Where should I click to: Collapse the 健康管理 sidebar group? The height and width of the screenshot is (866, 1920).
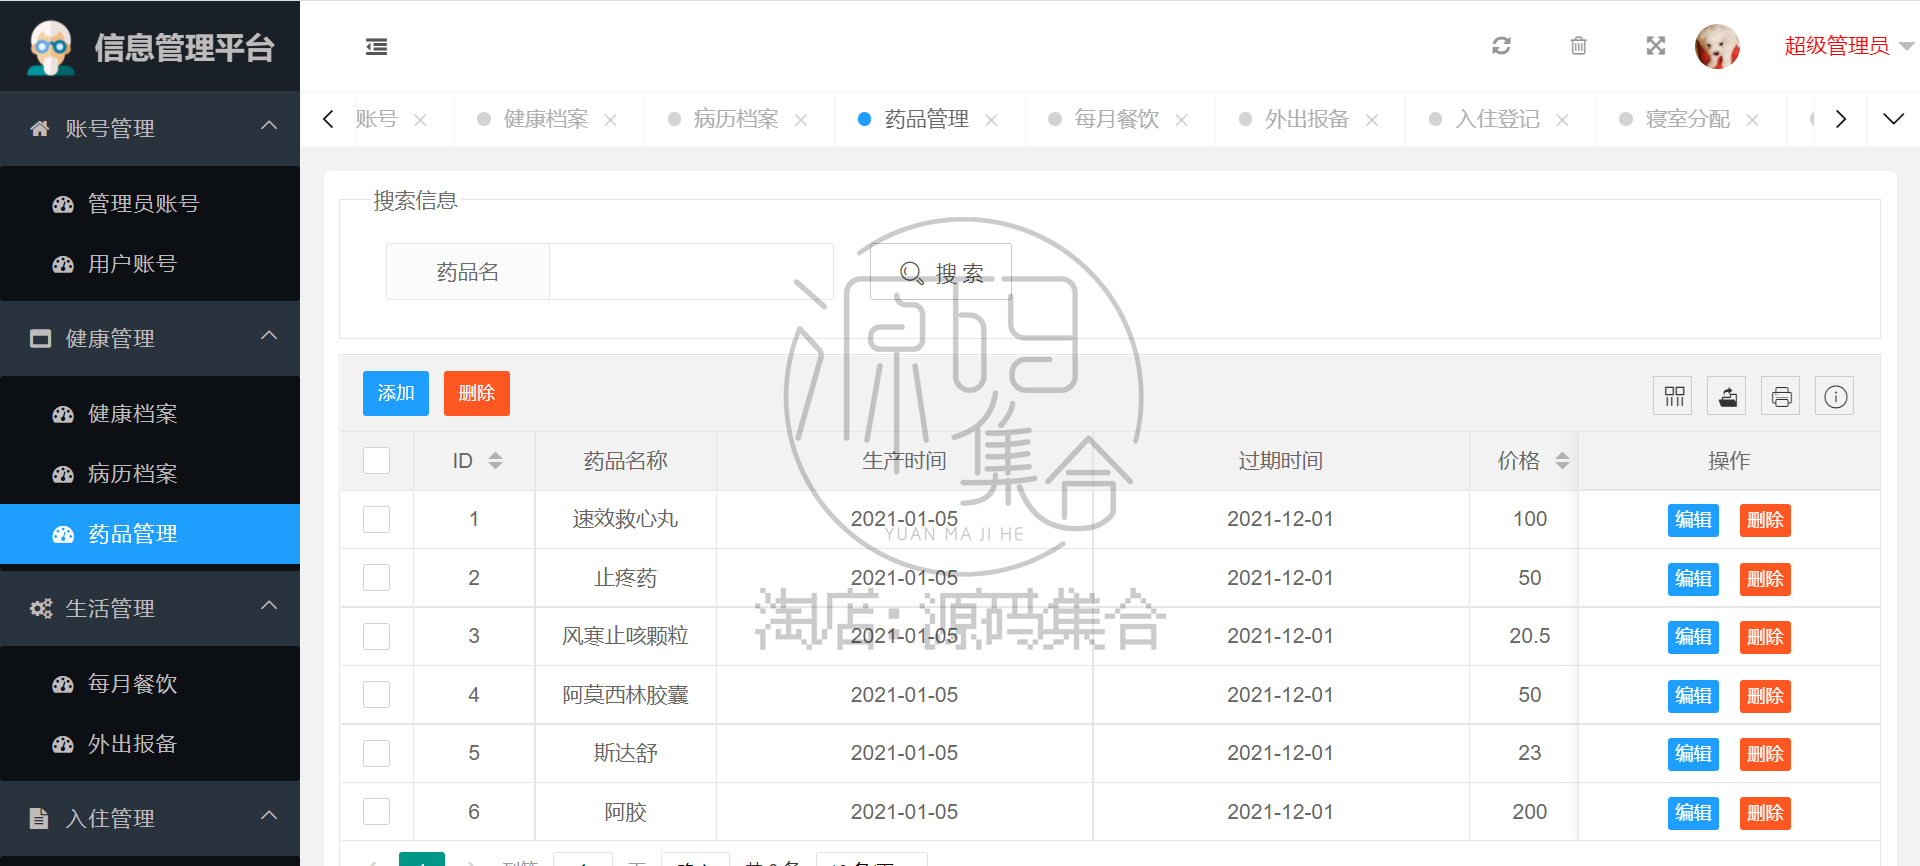(x=150, y=338)
